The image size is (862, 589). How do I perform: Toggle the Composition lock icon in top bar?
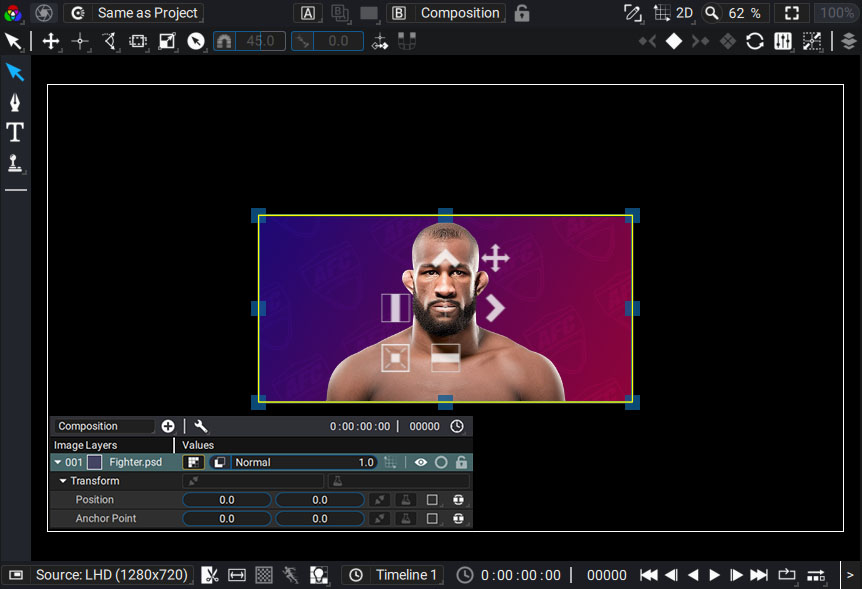coord(522,13)
